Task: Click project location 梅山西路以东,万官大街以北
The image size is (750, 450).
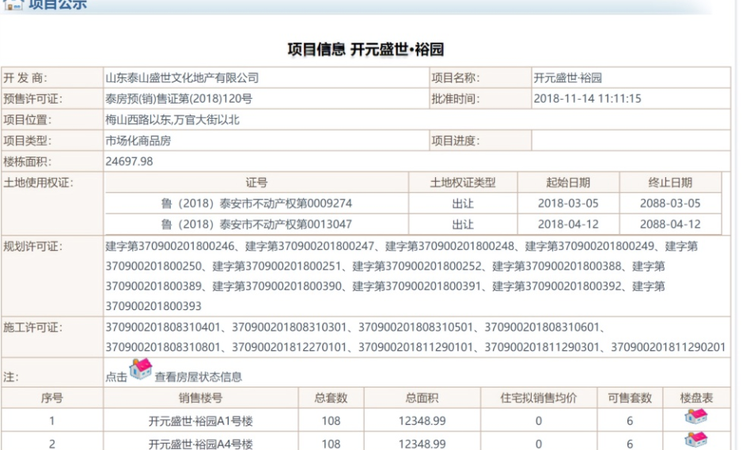Action: pyautogui.click(x=172, y=120)
